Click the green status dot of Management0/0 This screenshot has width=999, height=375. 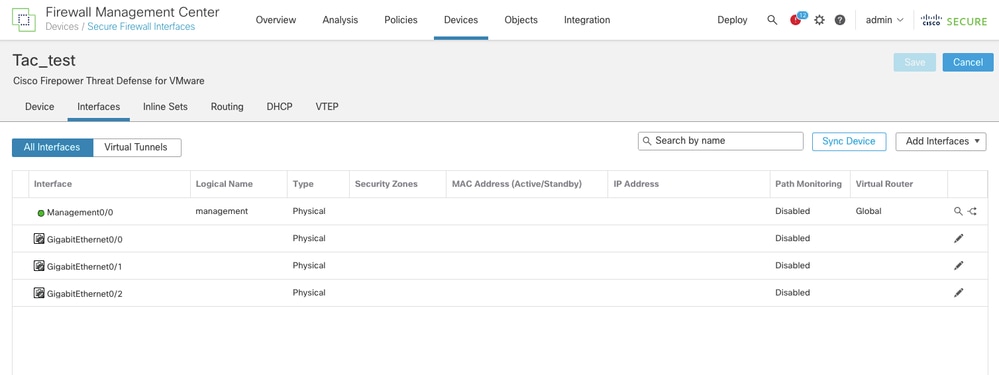41,213
